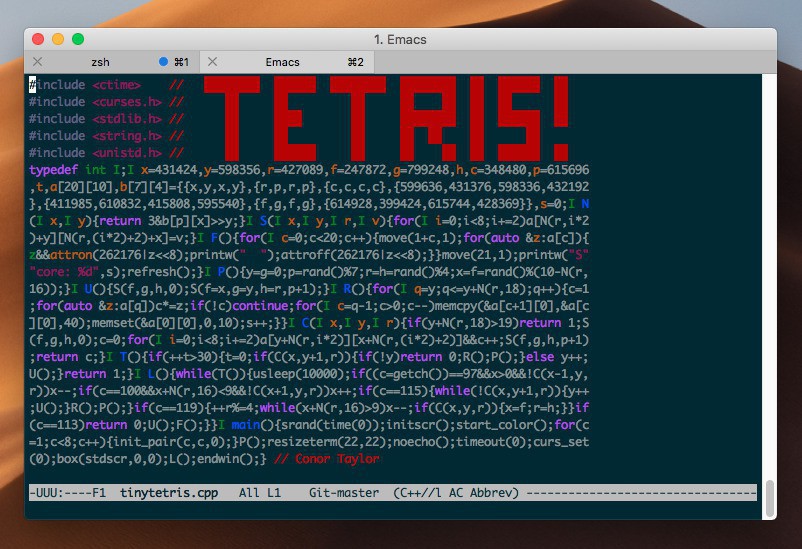802x549 pixels.
Task: Click 'srand(time(0))' in main
Action: (x=330, y=425)
